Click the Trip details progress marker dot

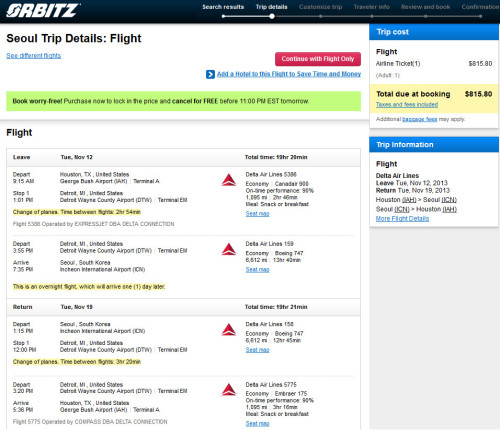tap(272, 16)
